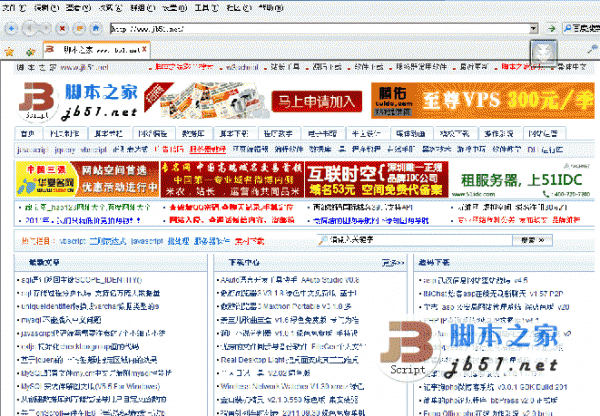Open a new tab with the plus button
The image size is (600, 416).
[x=11, y=28]
